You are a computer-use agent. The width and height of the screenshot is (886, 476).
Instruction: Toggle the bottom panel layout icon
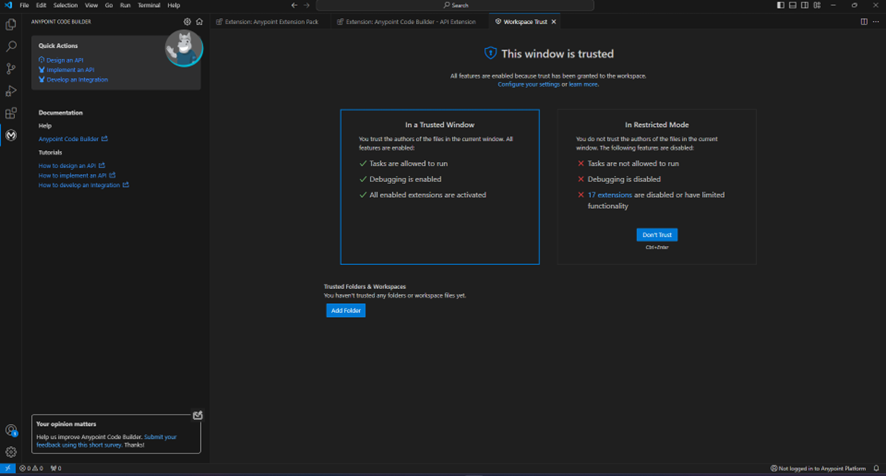click(x=793, y=5)
